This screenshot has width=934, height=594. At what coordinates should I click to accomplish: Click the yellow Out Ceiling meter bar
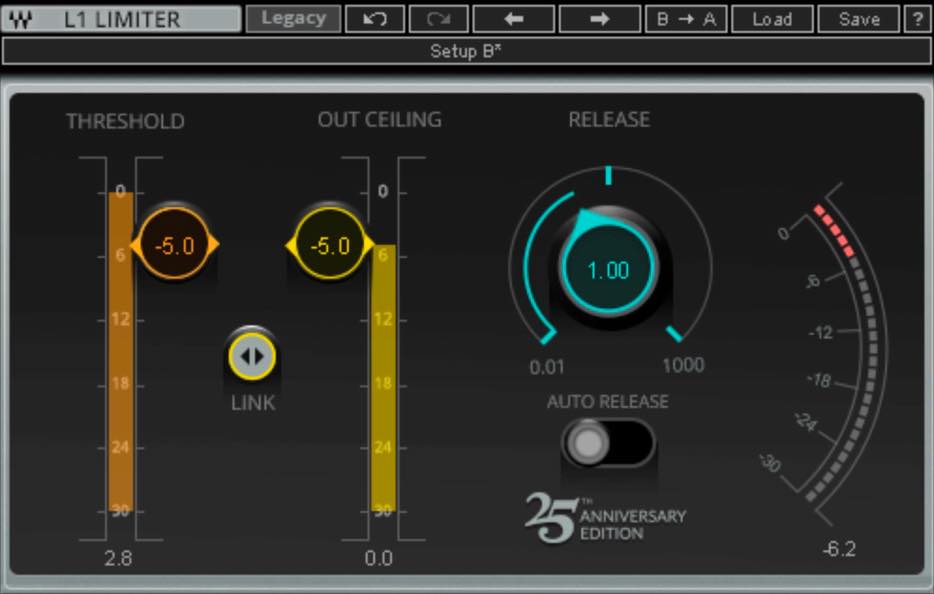384,377
